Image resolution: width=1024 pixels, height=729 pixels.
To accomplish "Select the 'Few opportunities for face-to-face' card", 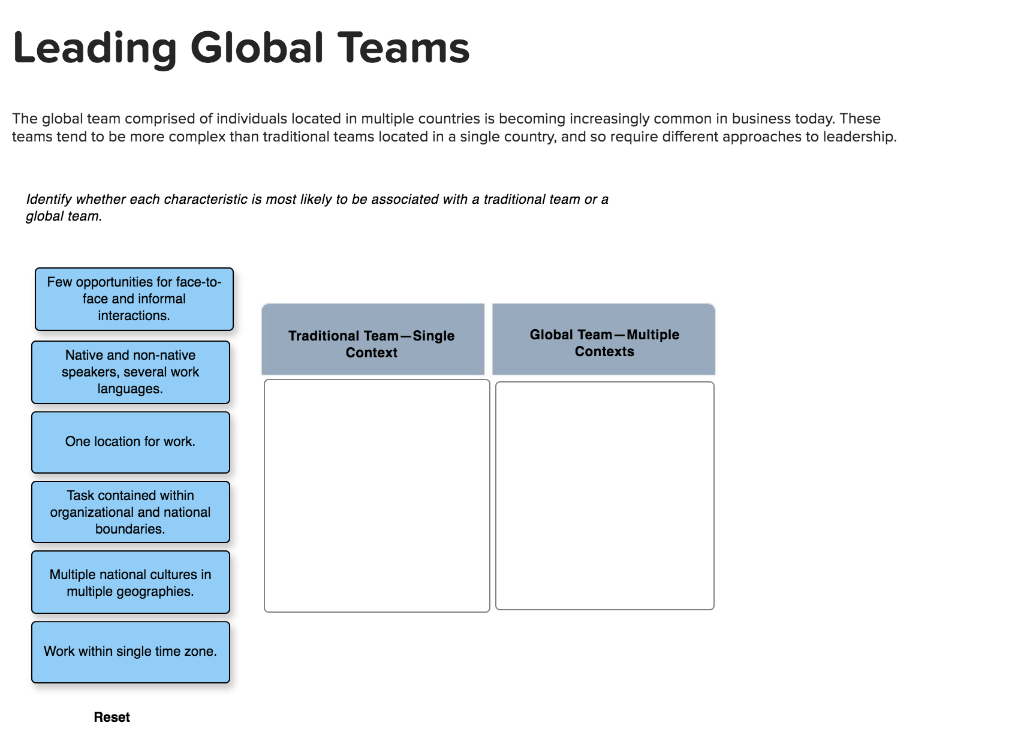I will (133, 298).
